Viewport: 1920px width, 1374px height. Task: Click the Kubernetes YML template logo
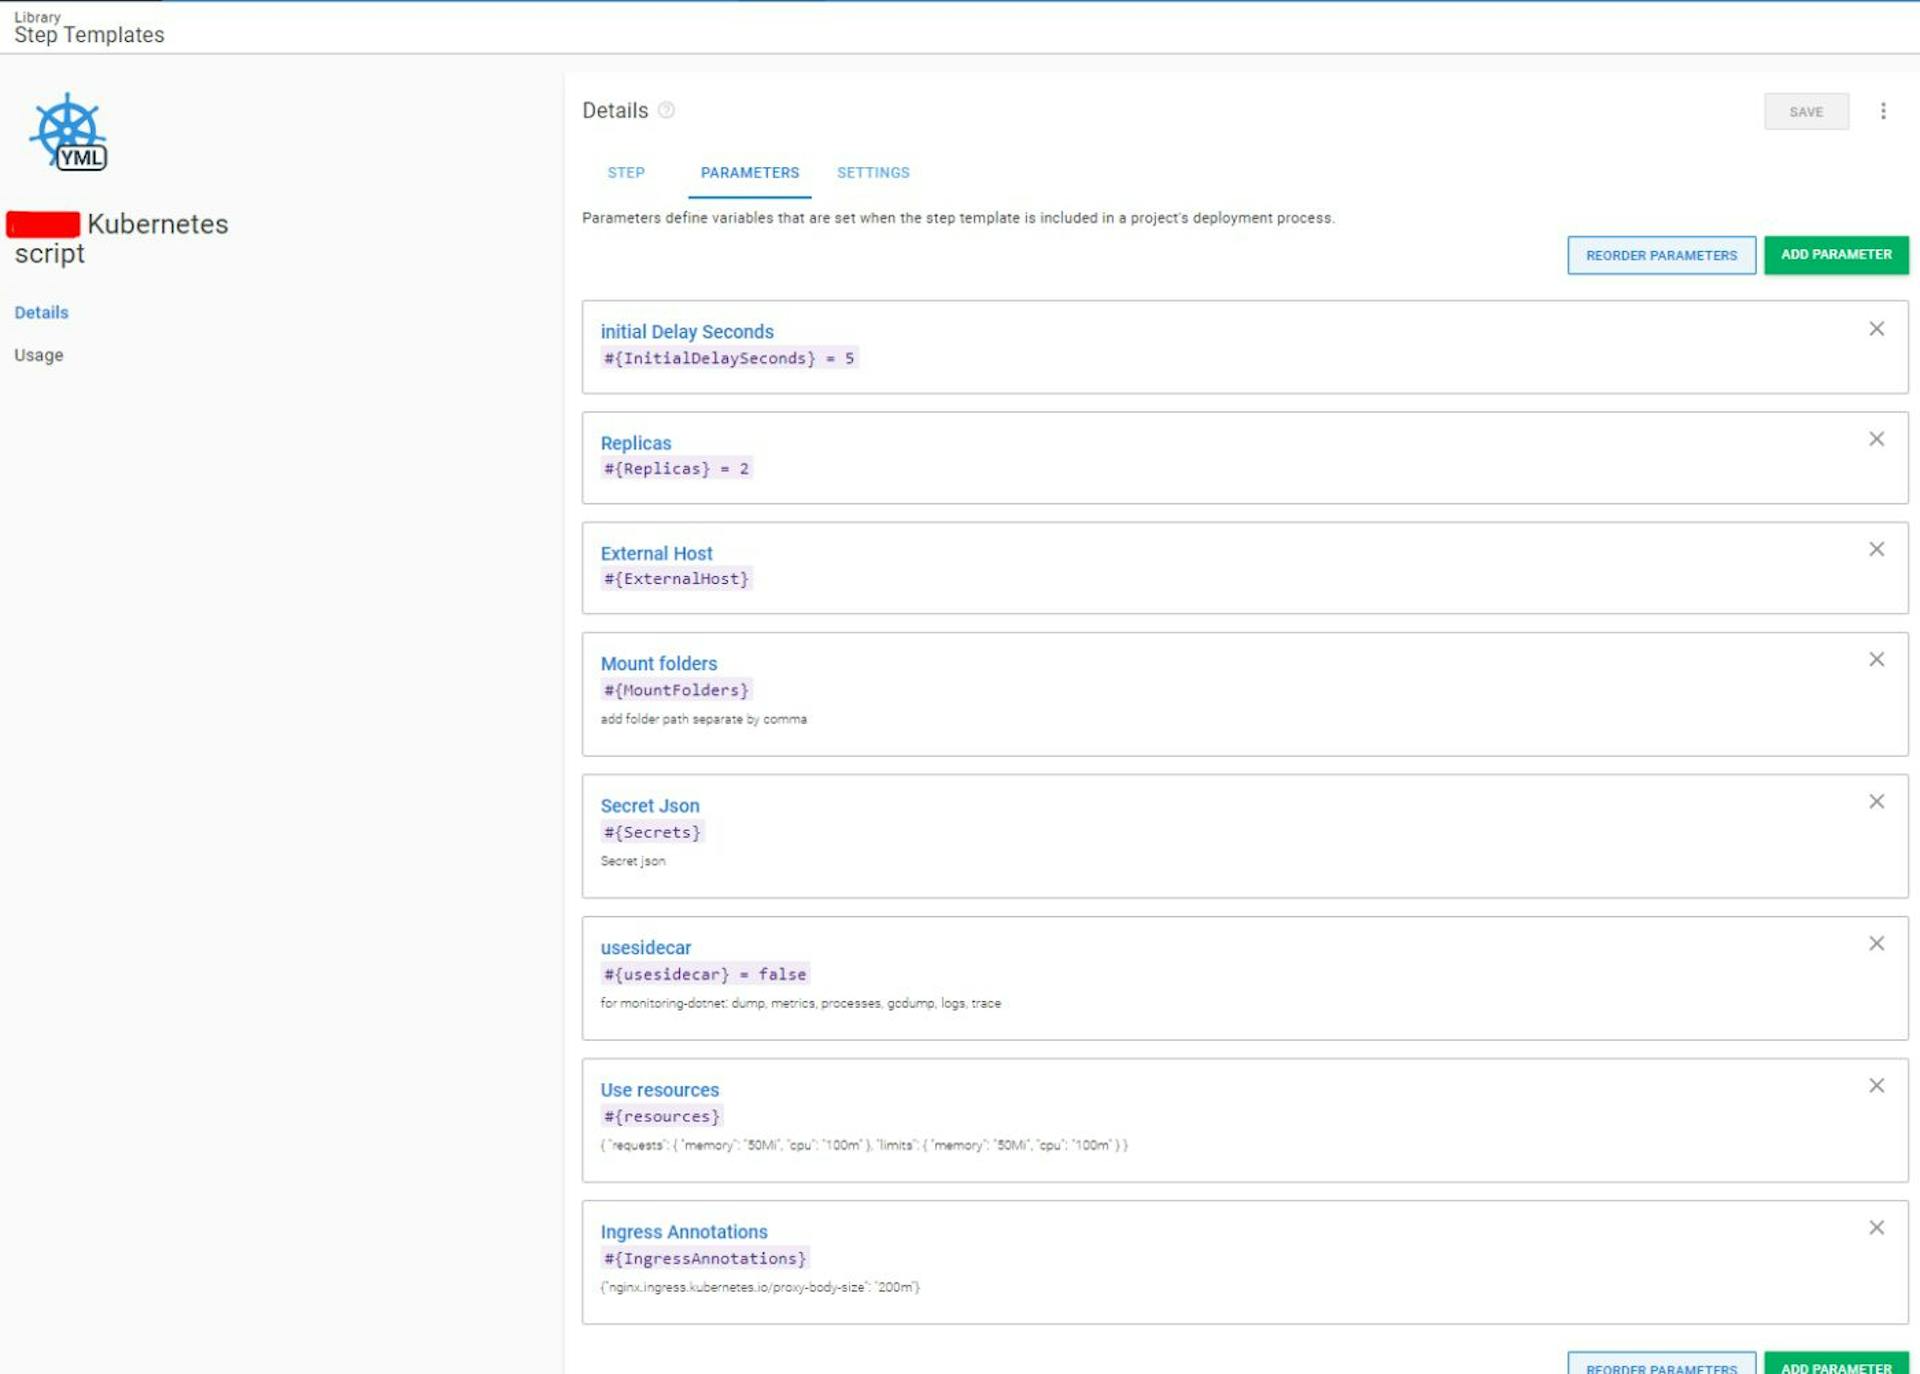(69, 133)
